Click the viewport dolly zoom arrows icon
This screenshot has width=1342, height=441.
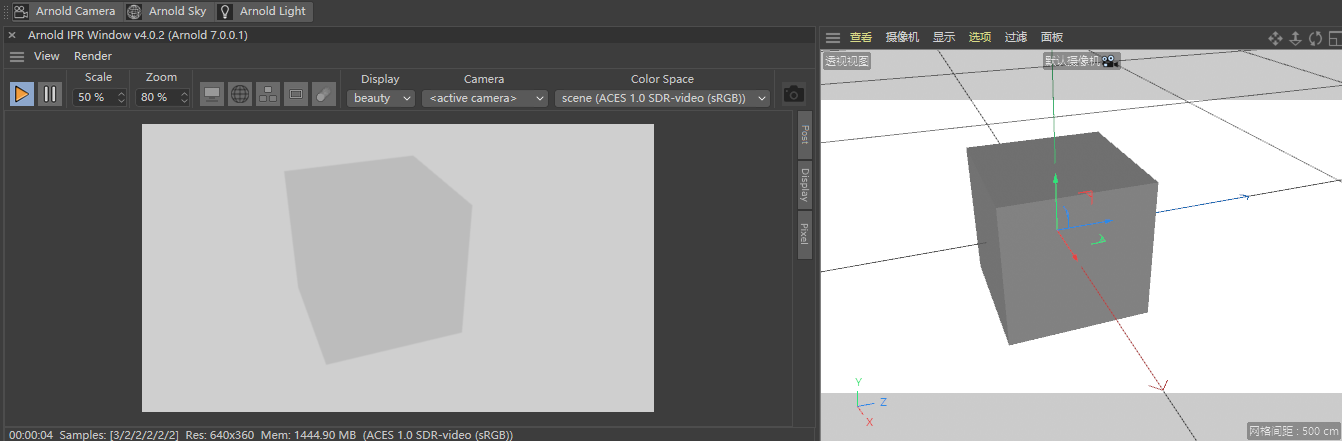click(1295, 38)
